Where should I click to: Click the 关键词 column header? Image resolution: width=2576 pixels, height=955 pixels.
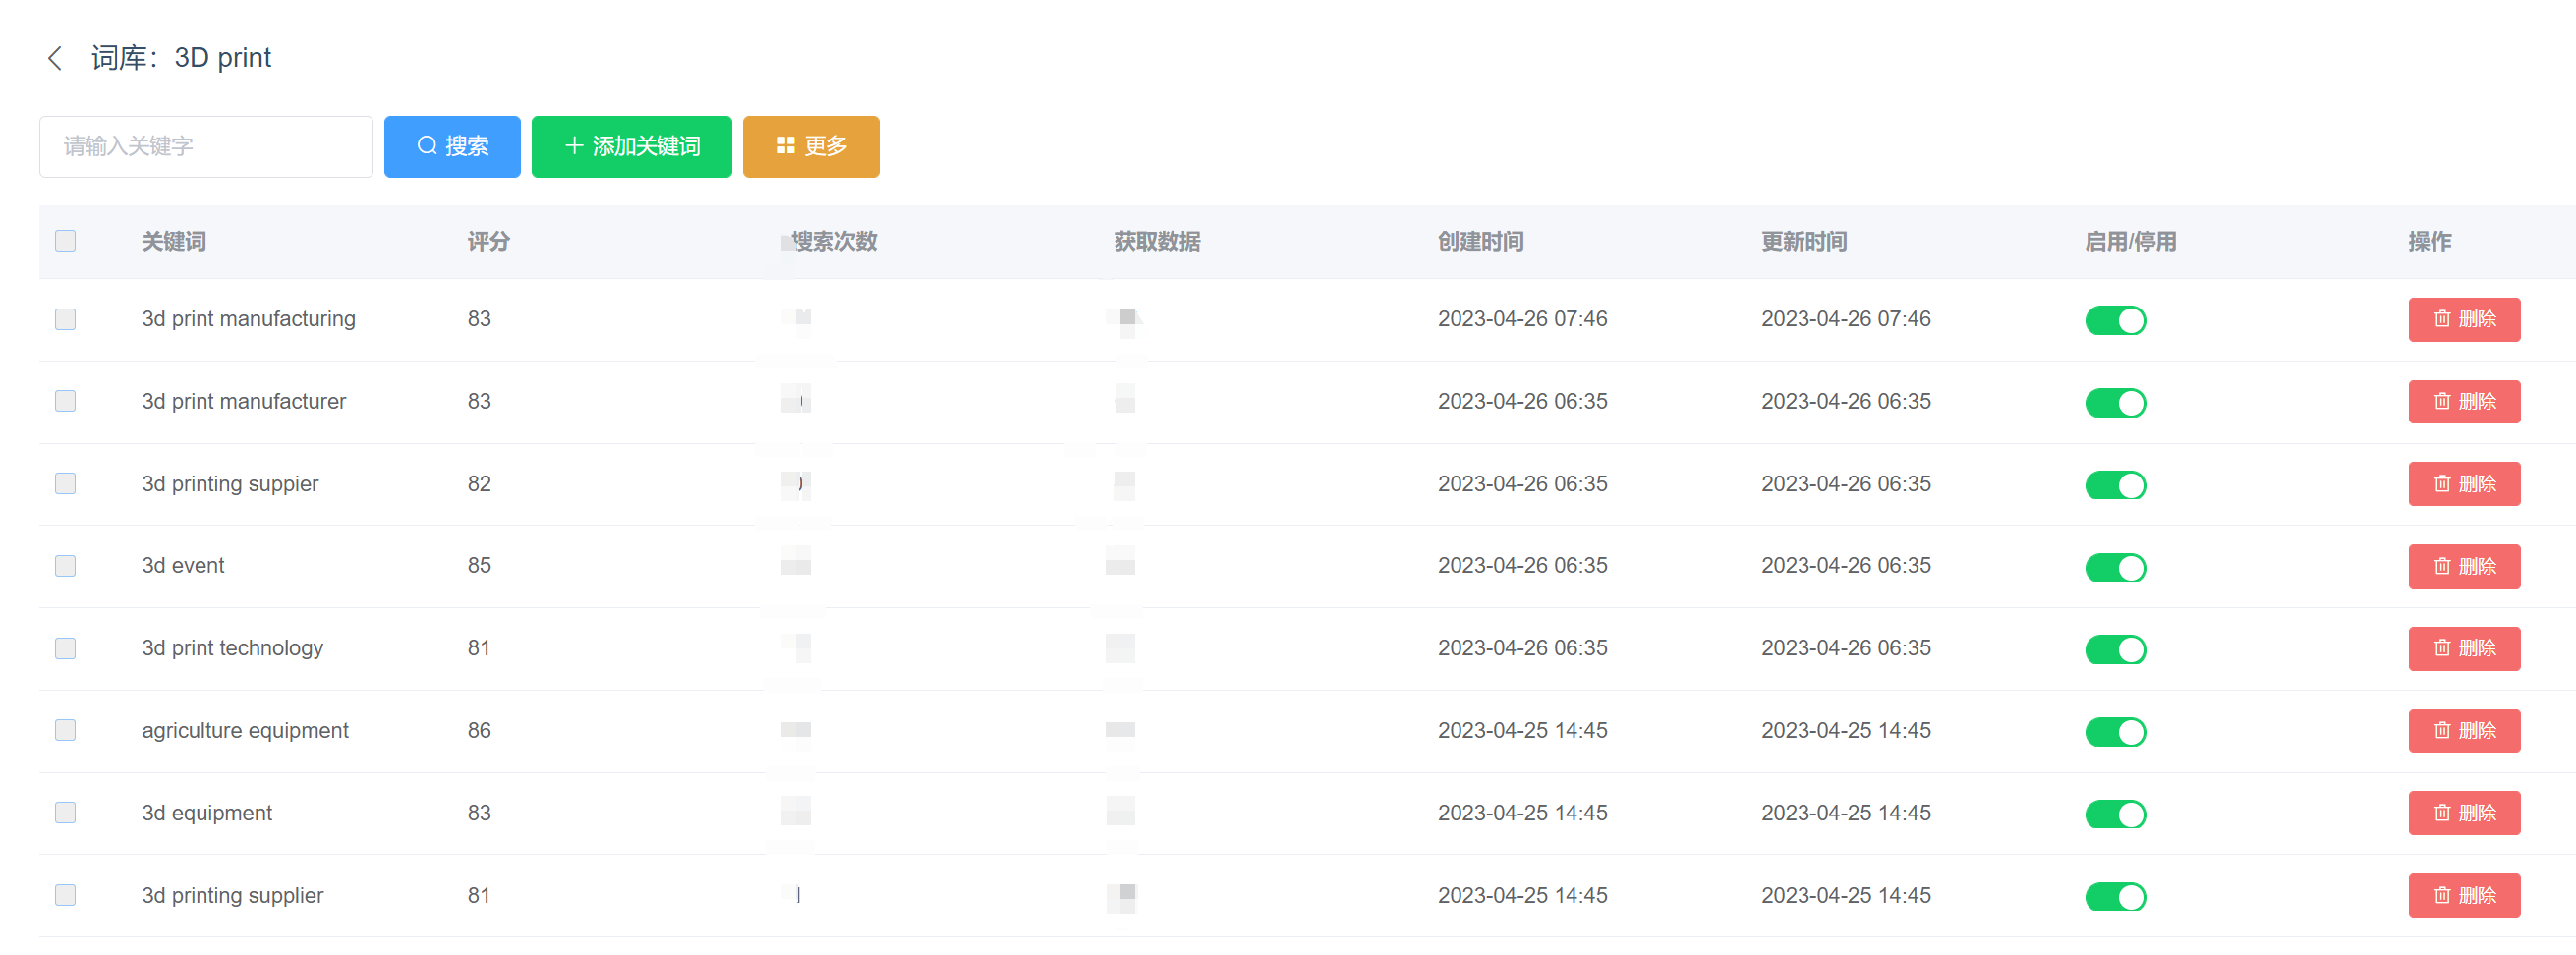click(x=174, y=242)
